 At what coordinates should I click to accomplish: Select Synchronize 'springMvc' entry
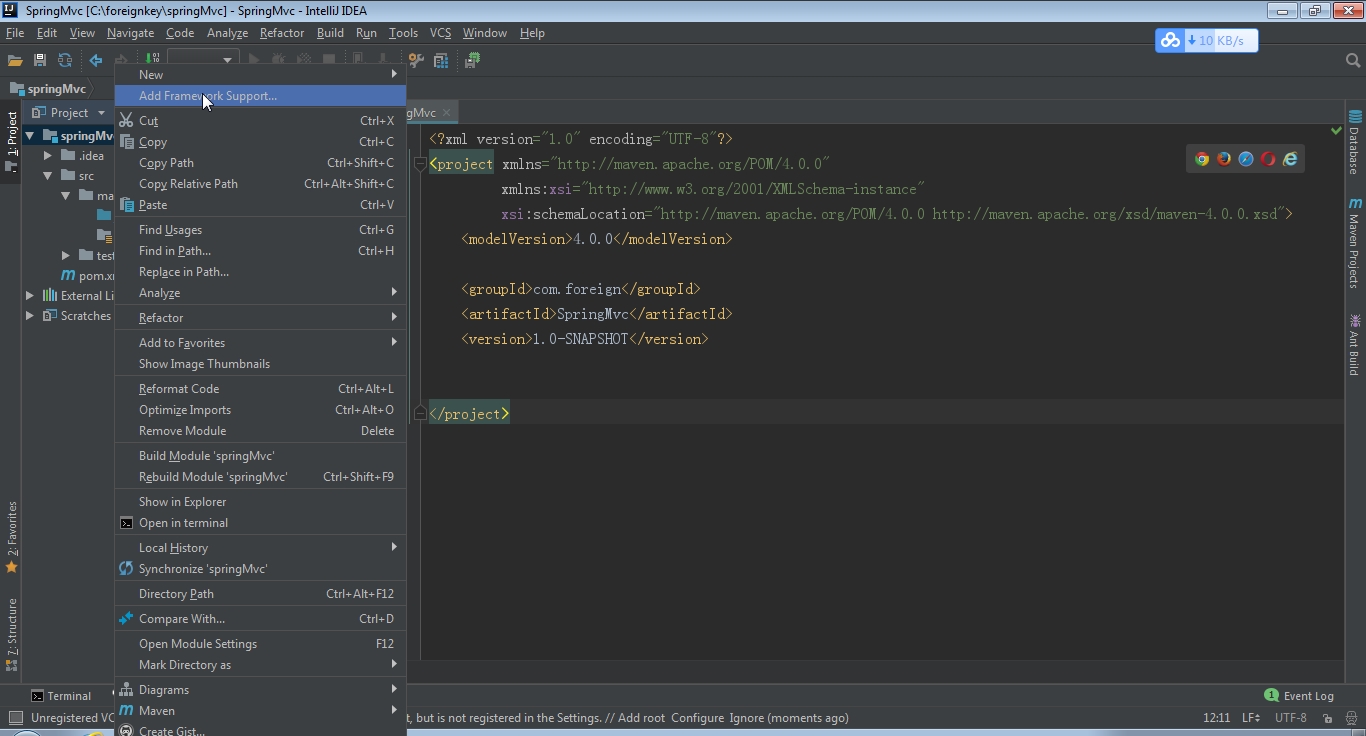click(x=260, y=569)
